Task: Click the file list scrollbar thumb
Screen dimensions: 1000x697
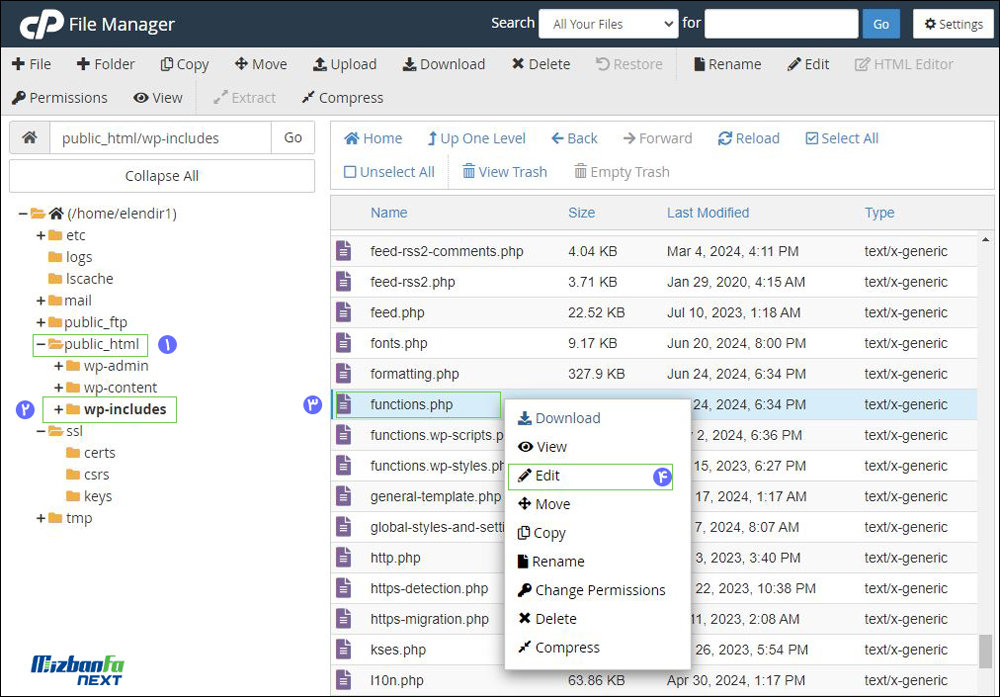Action: pos(985,652)
